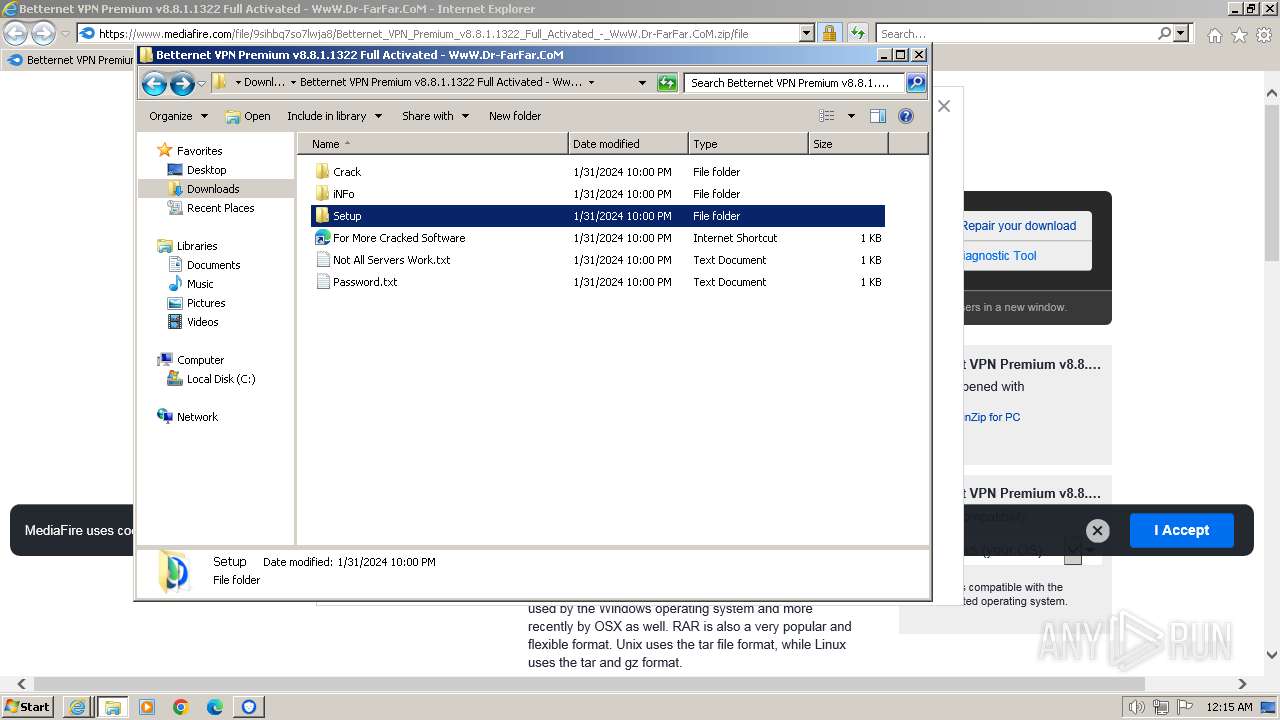1280x720 pixels.
Task: Click the WinZip for PC link
Action: click(991, 417)
